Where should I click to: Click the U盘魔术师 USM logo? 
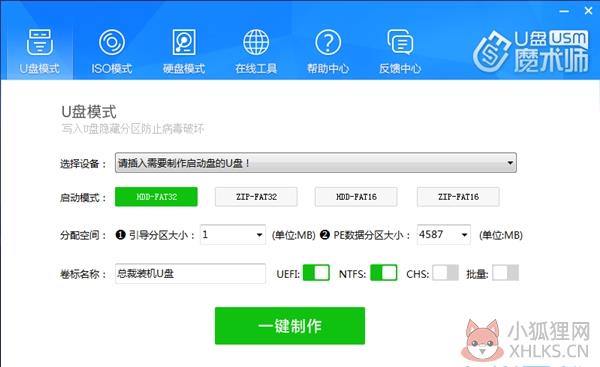coord(531,52)
